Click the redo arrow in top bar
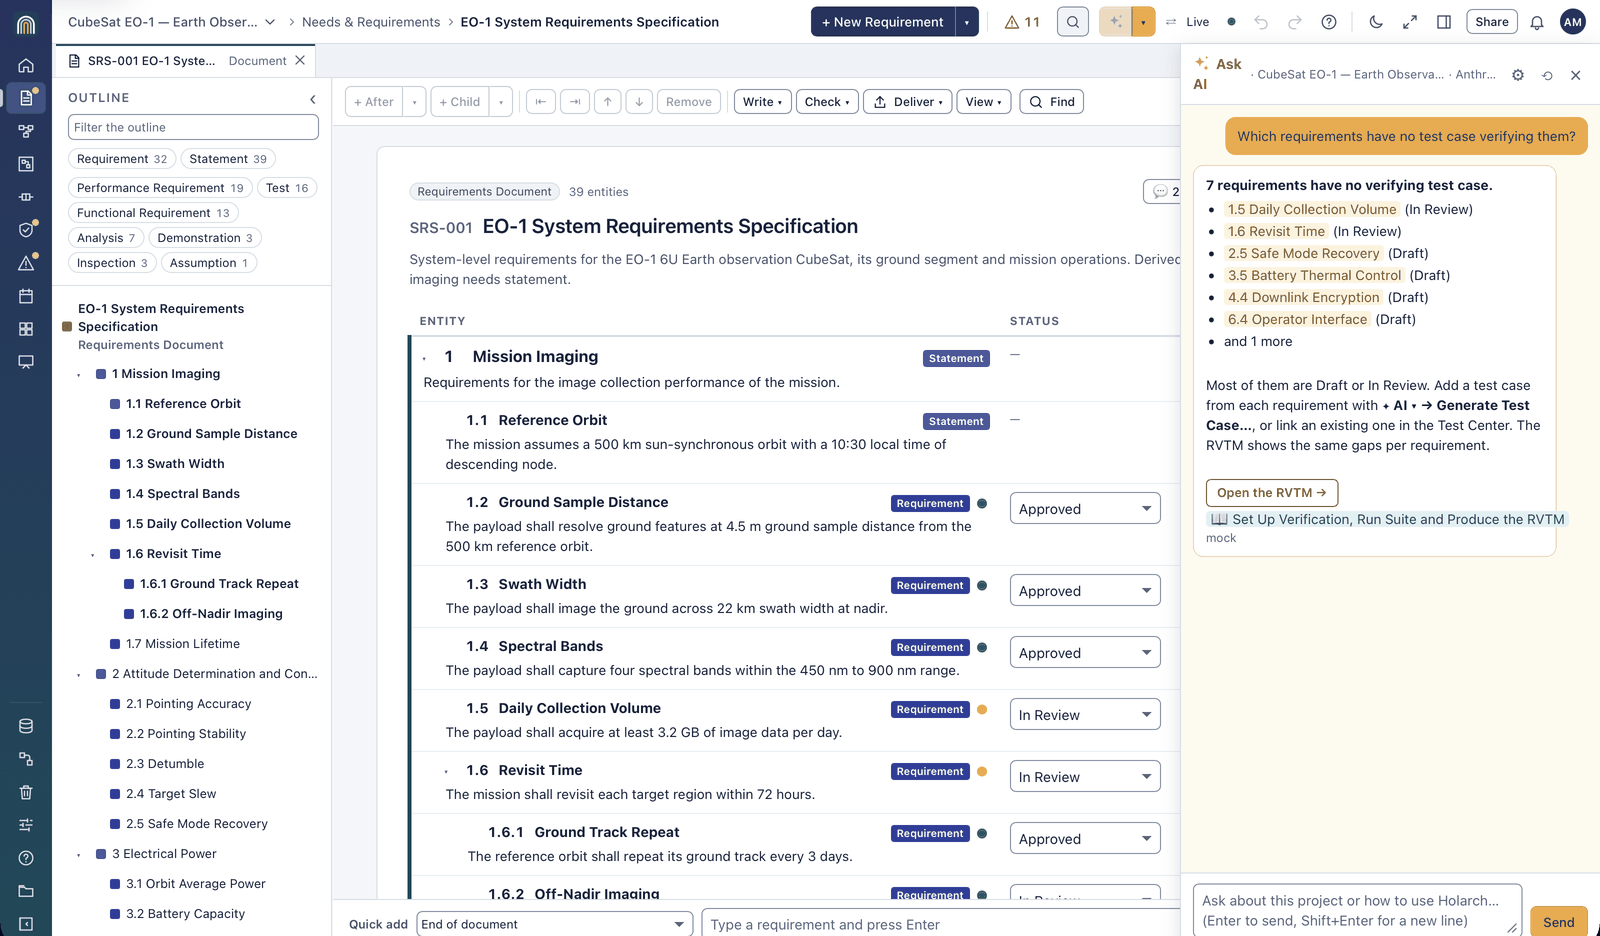Image resolution: width=1600 pixels, height=936 pixels. [1295, 22]
